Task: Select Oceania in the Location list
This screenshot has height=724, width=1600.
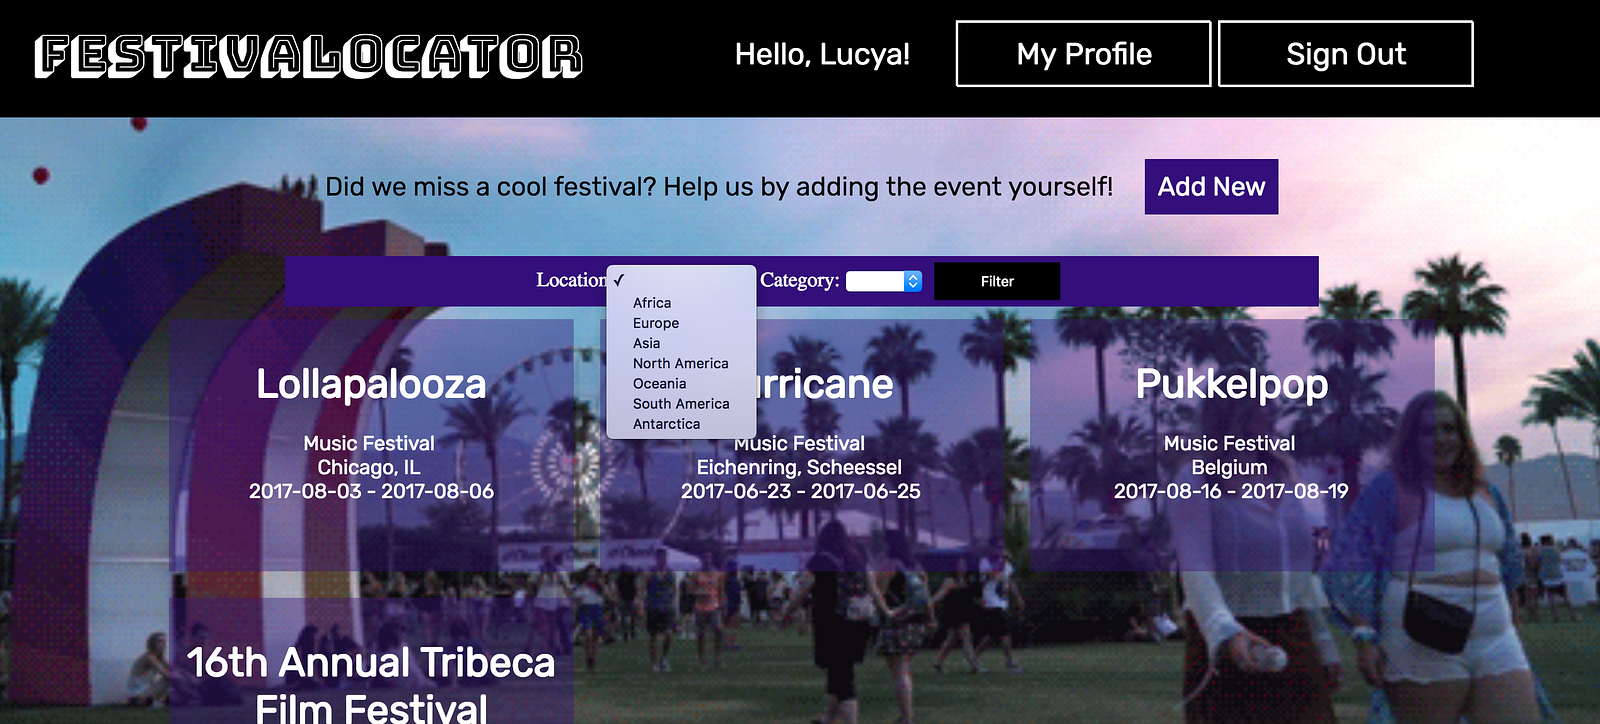Action: 681,384
